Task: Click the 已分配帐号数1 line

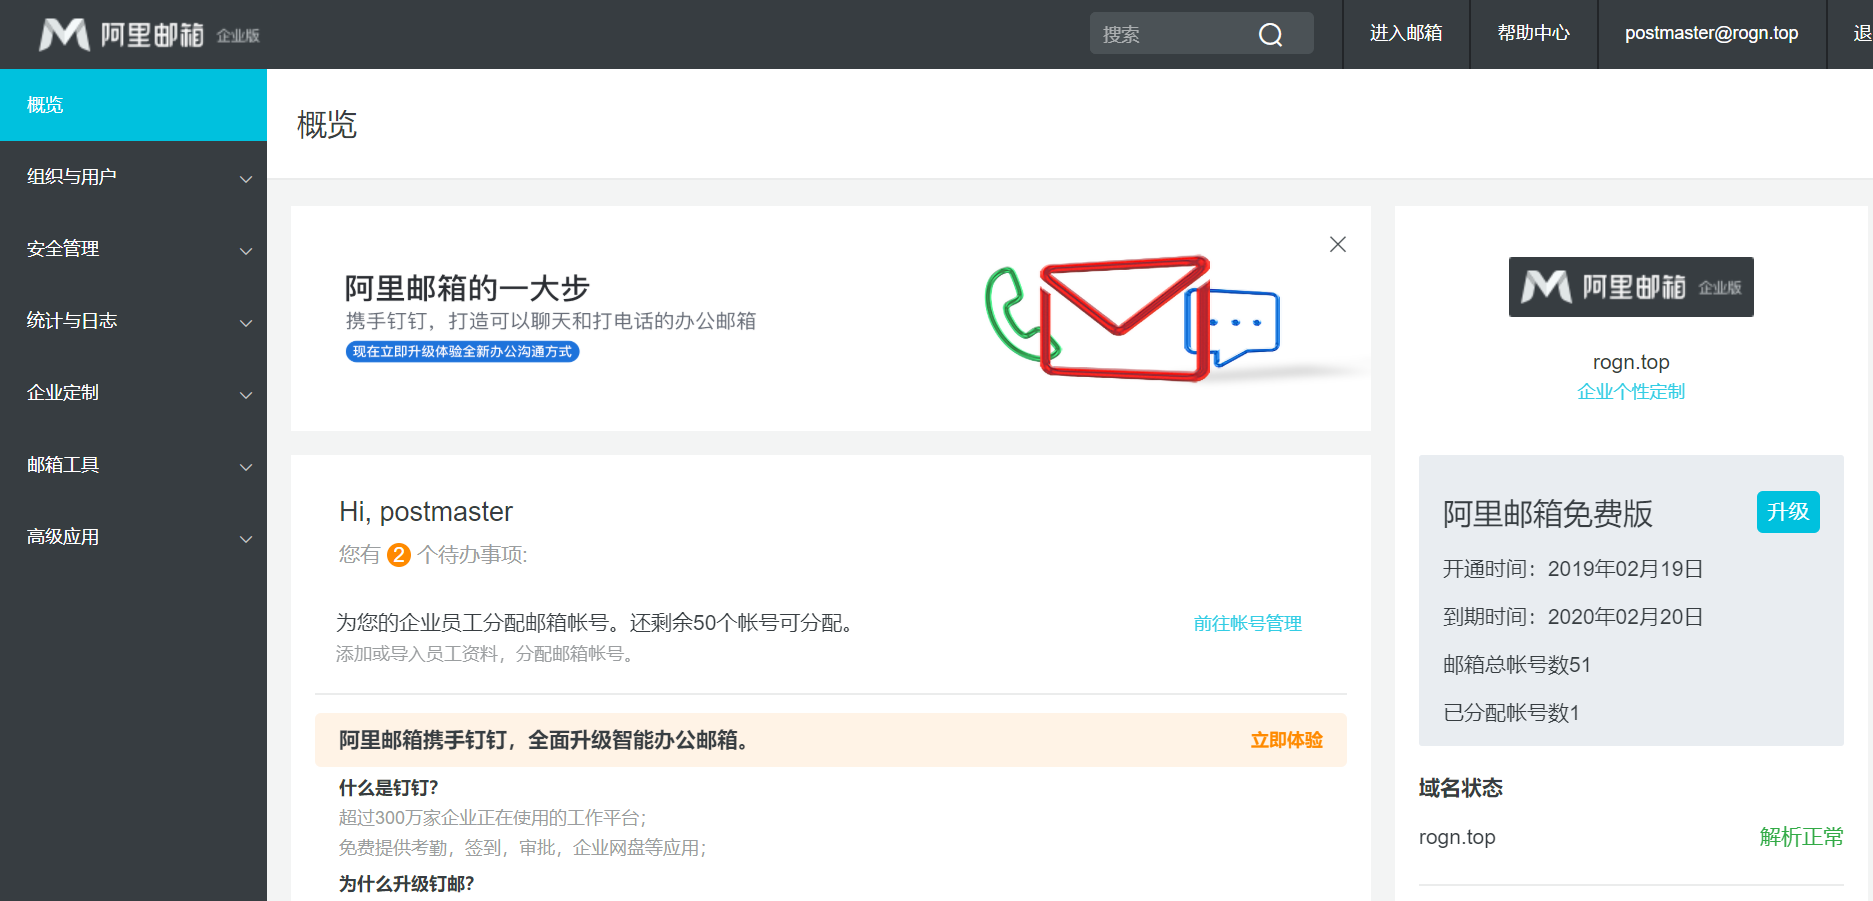Action: click(1511, 713)
